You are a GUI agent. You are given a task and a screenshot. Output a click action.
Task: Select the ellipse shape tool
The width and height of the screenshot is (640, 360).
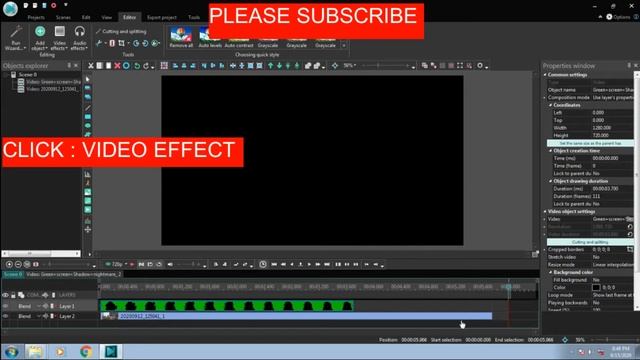(x=87, y=126)
